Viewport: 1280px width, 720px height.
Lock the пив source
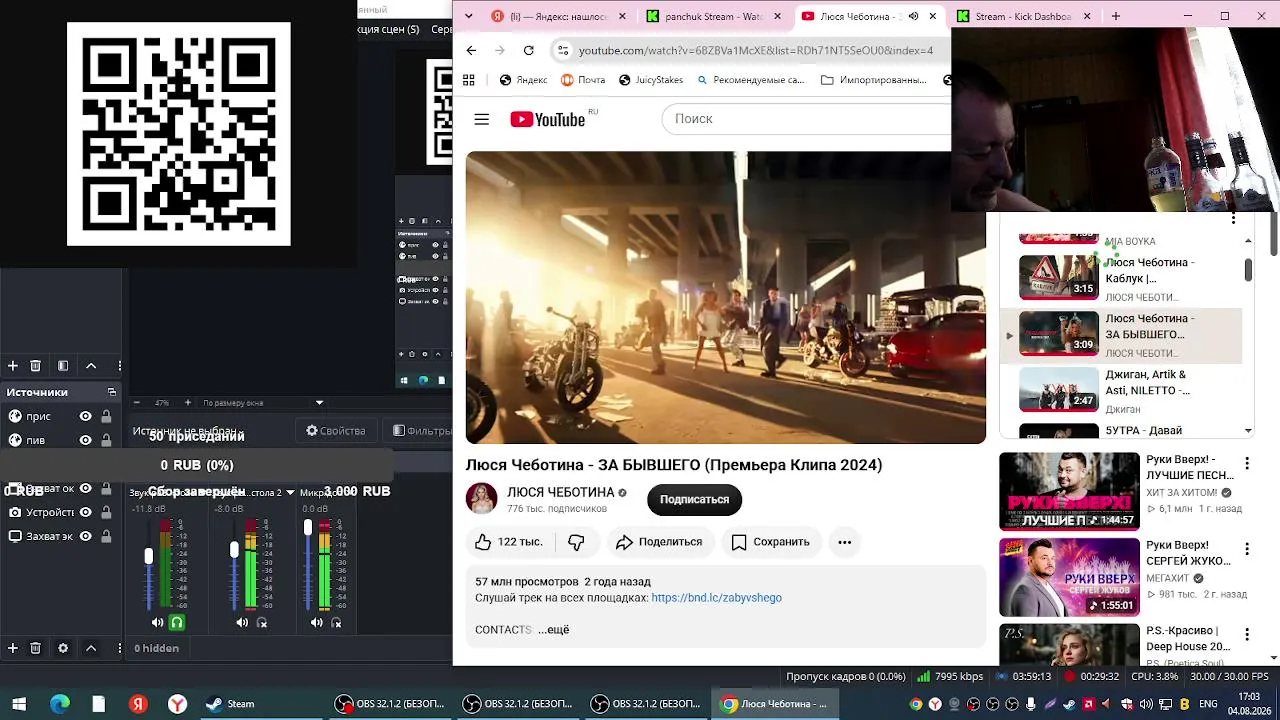pyautogui.click(x=106, y=440)
